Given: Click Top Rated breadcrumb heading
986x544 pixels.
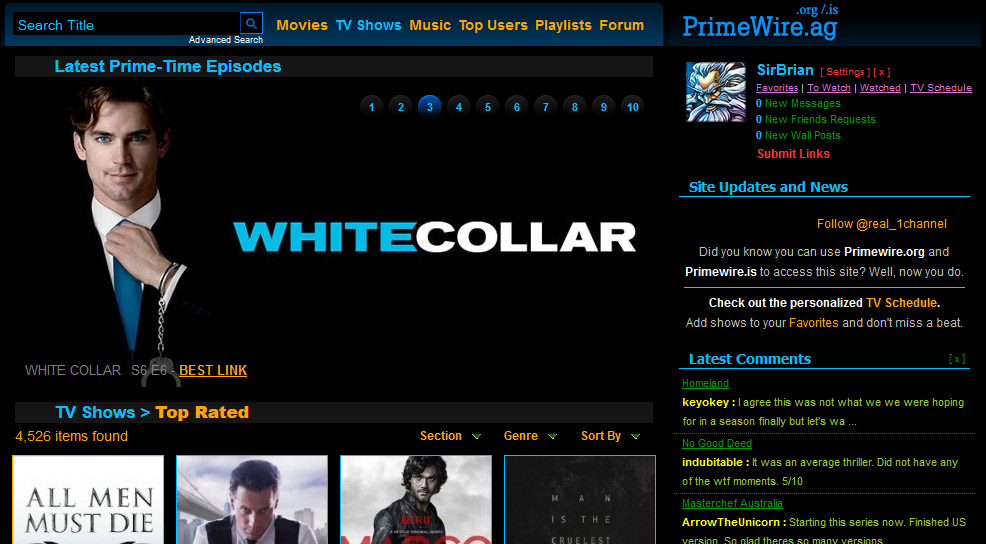Looking at the screenshot, I should pyautogui.click(x=202, y=413).
